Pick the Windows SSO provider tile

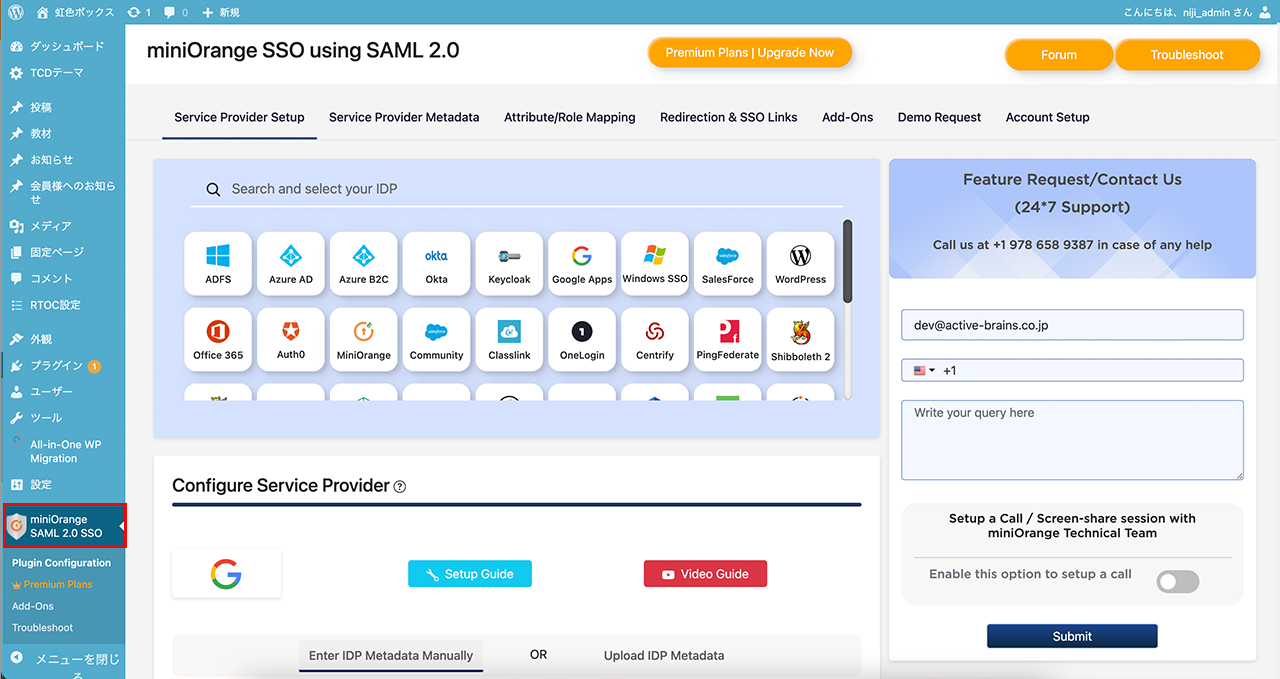(x=655, y=264)
